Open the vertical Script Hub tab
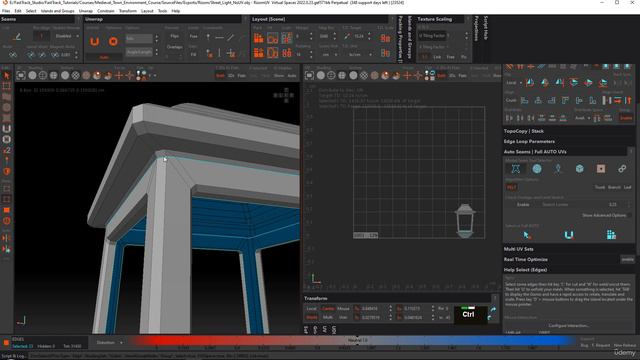The image size is (640, 360). (x=486, y=28)
